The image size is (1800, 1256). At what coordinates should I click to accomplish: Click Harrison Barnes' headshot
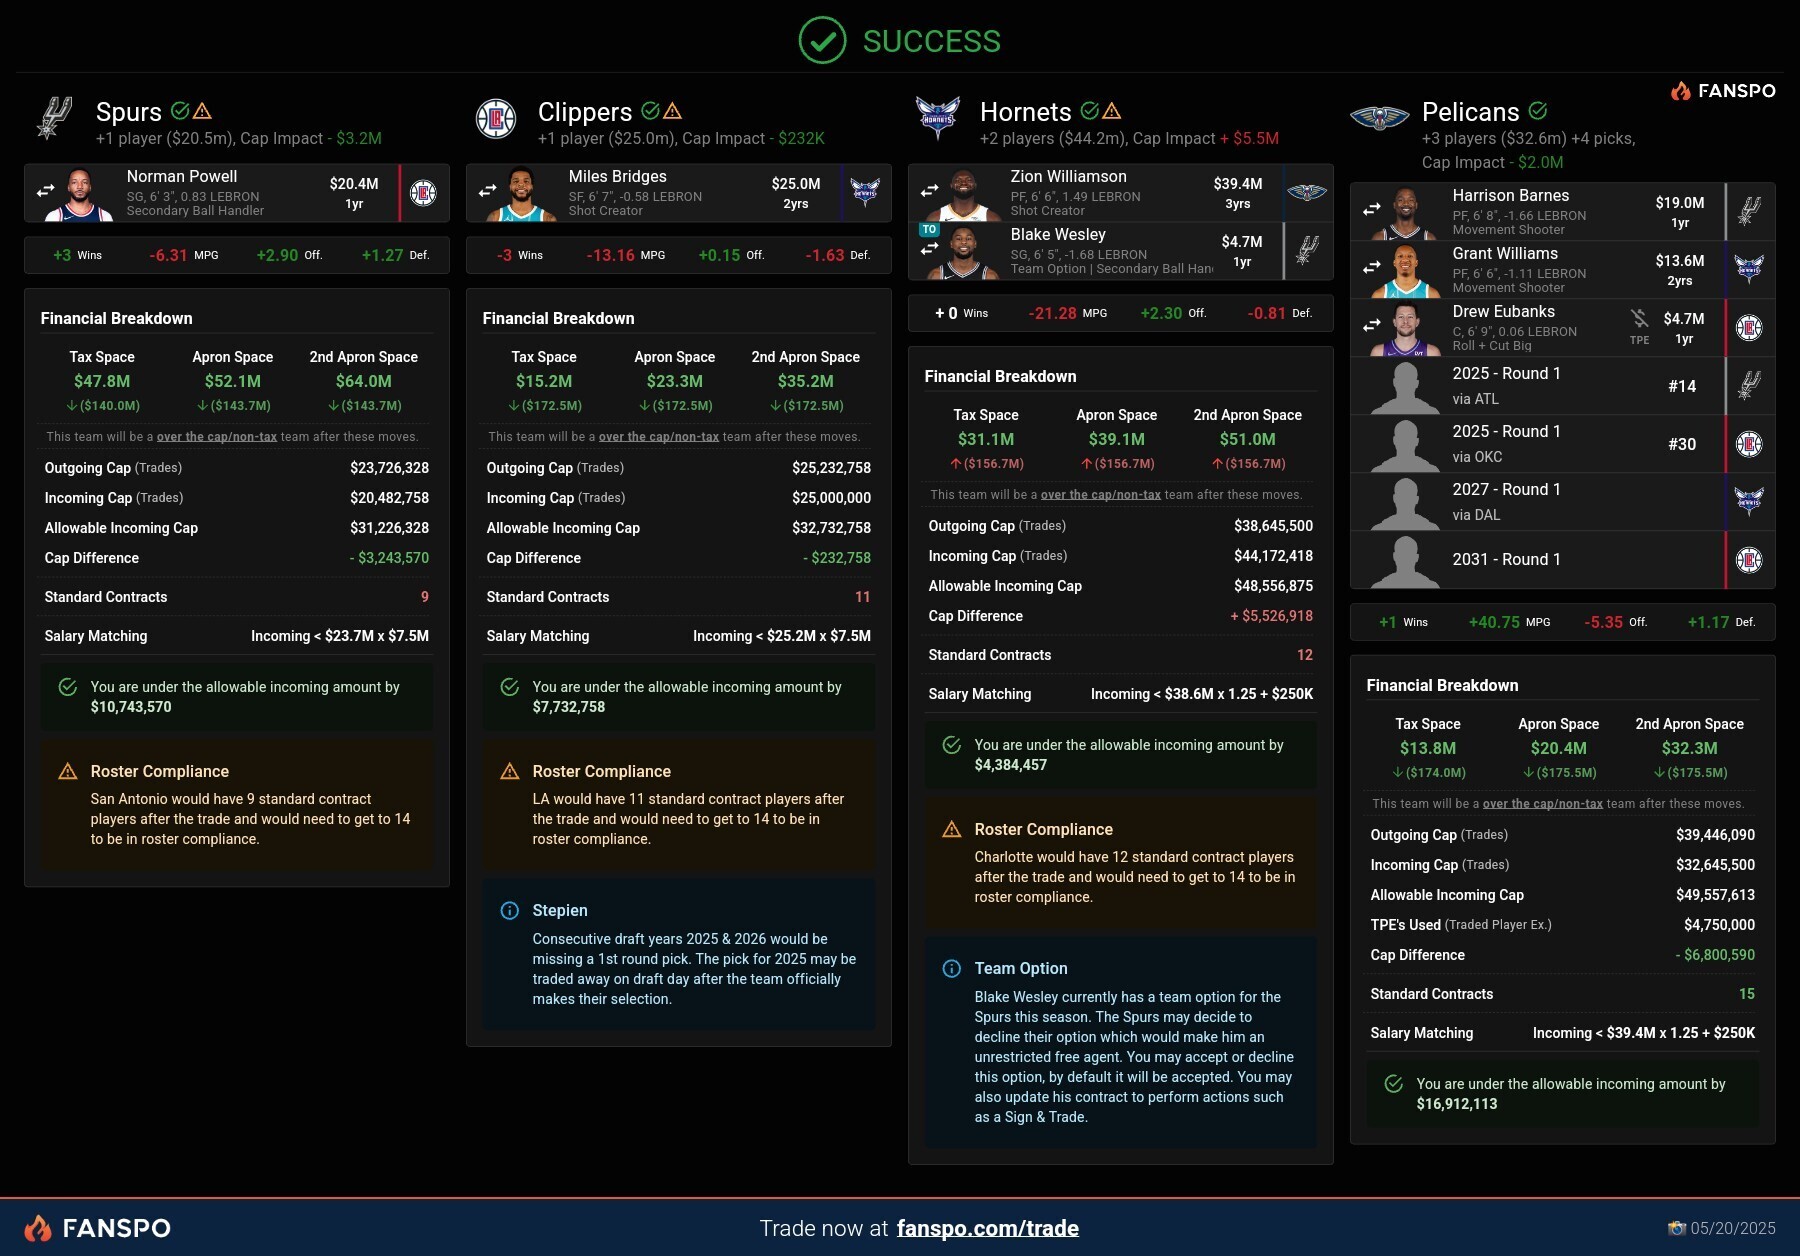tap(1406, 213)
